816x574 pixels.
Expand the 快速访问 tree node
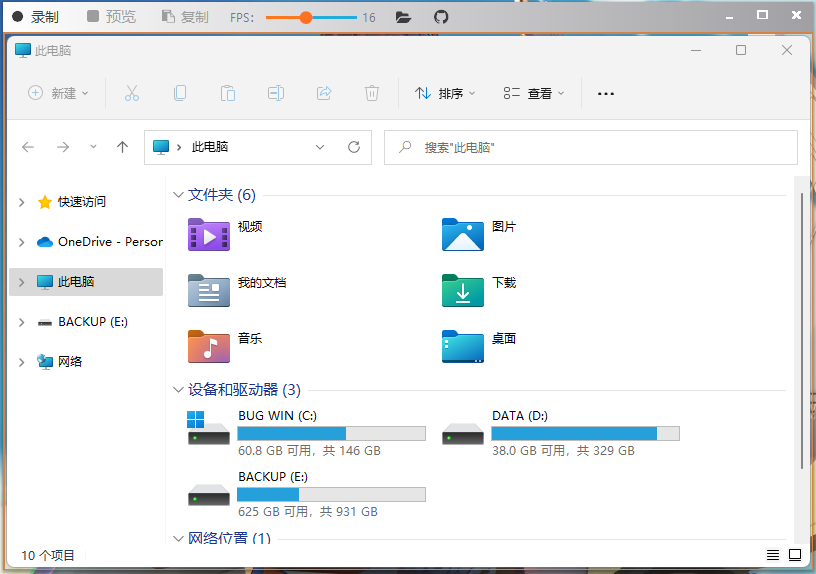click(21, 202)
